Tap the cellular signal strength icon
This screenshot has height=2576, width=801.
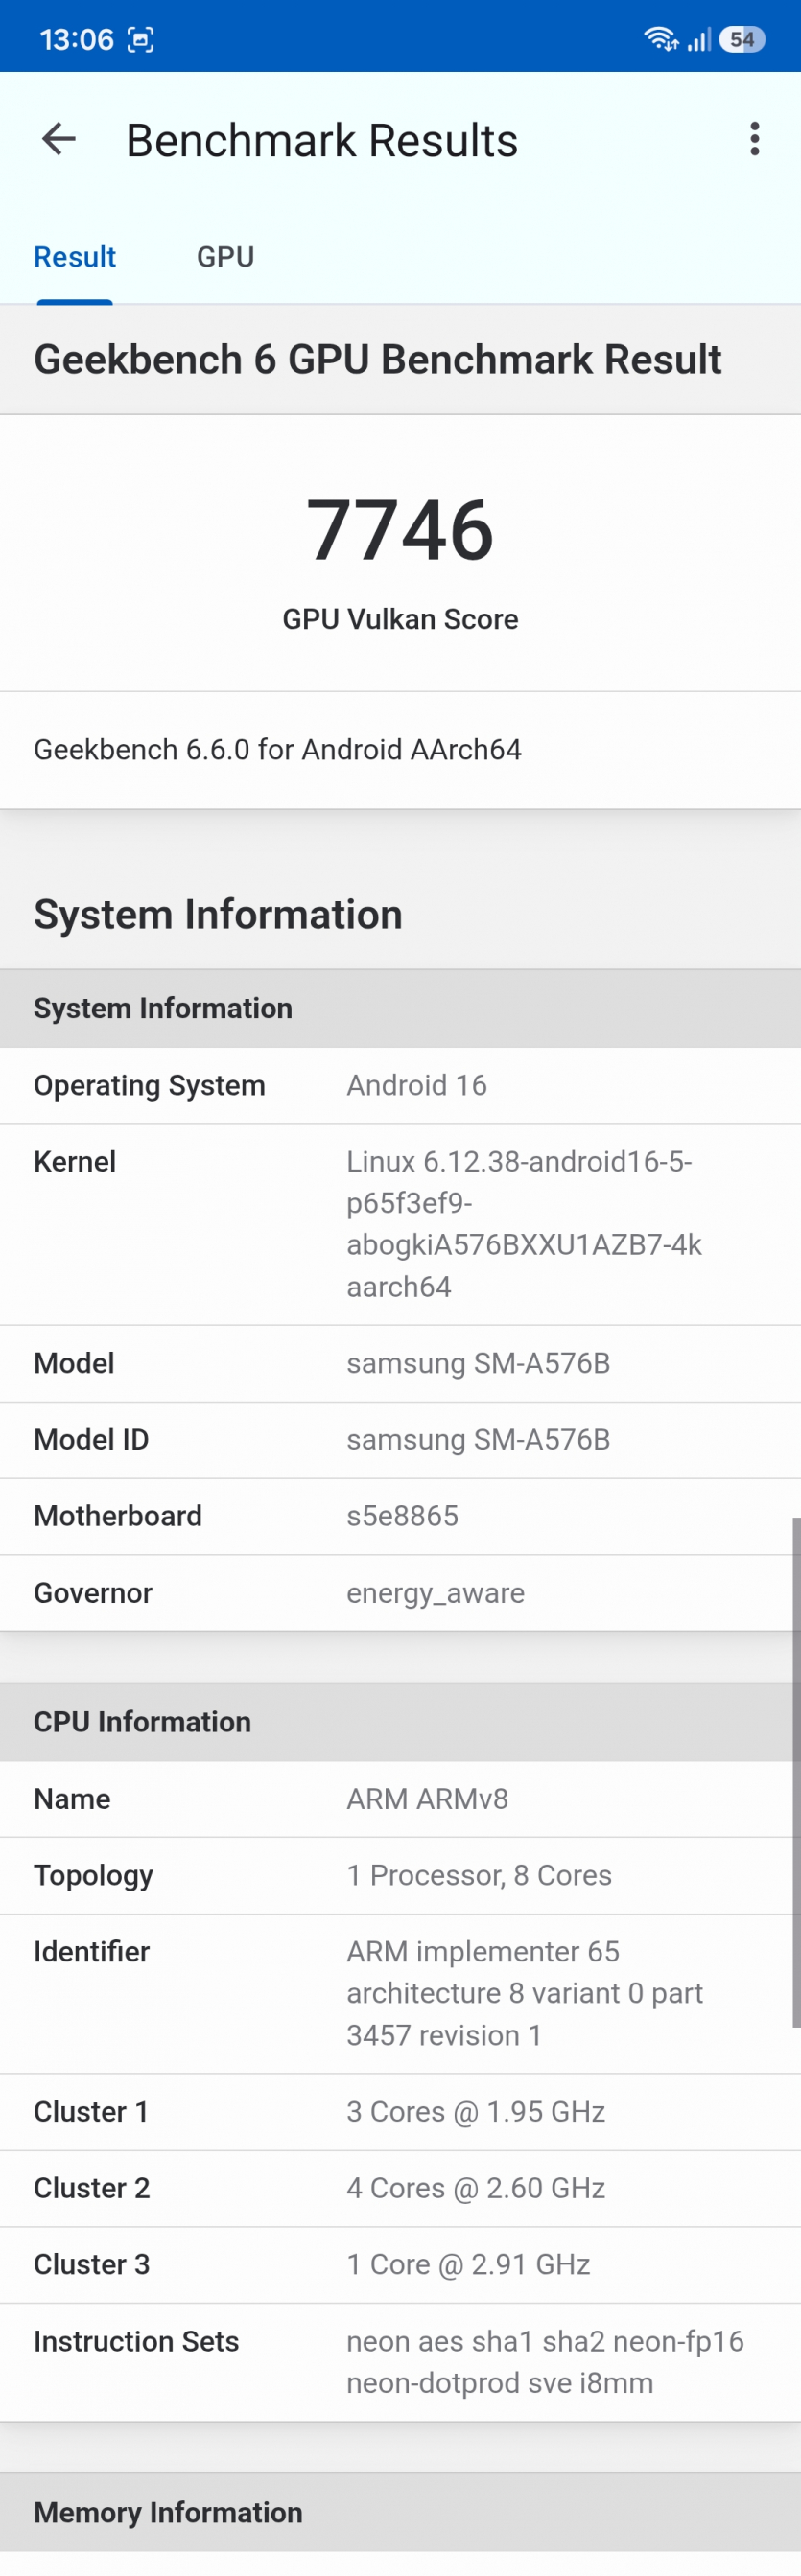(x=699, y=40)
